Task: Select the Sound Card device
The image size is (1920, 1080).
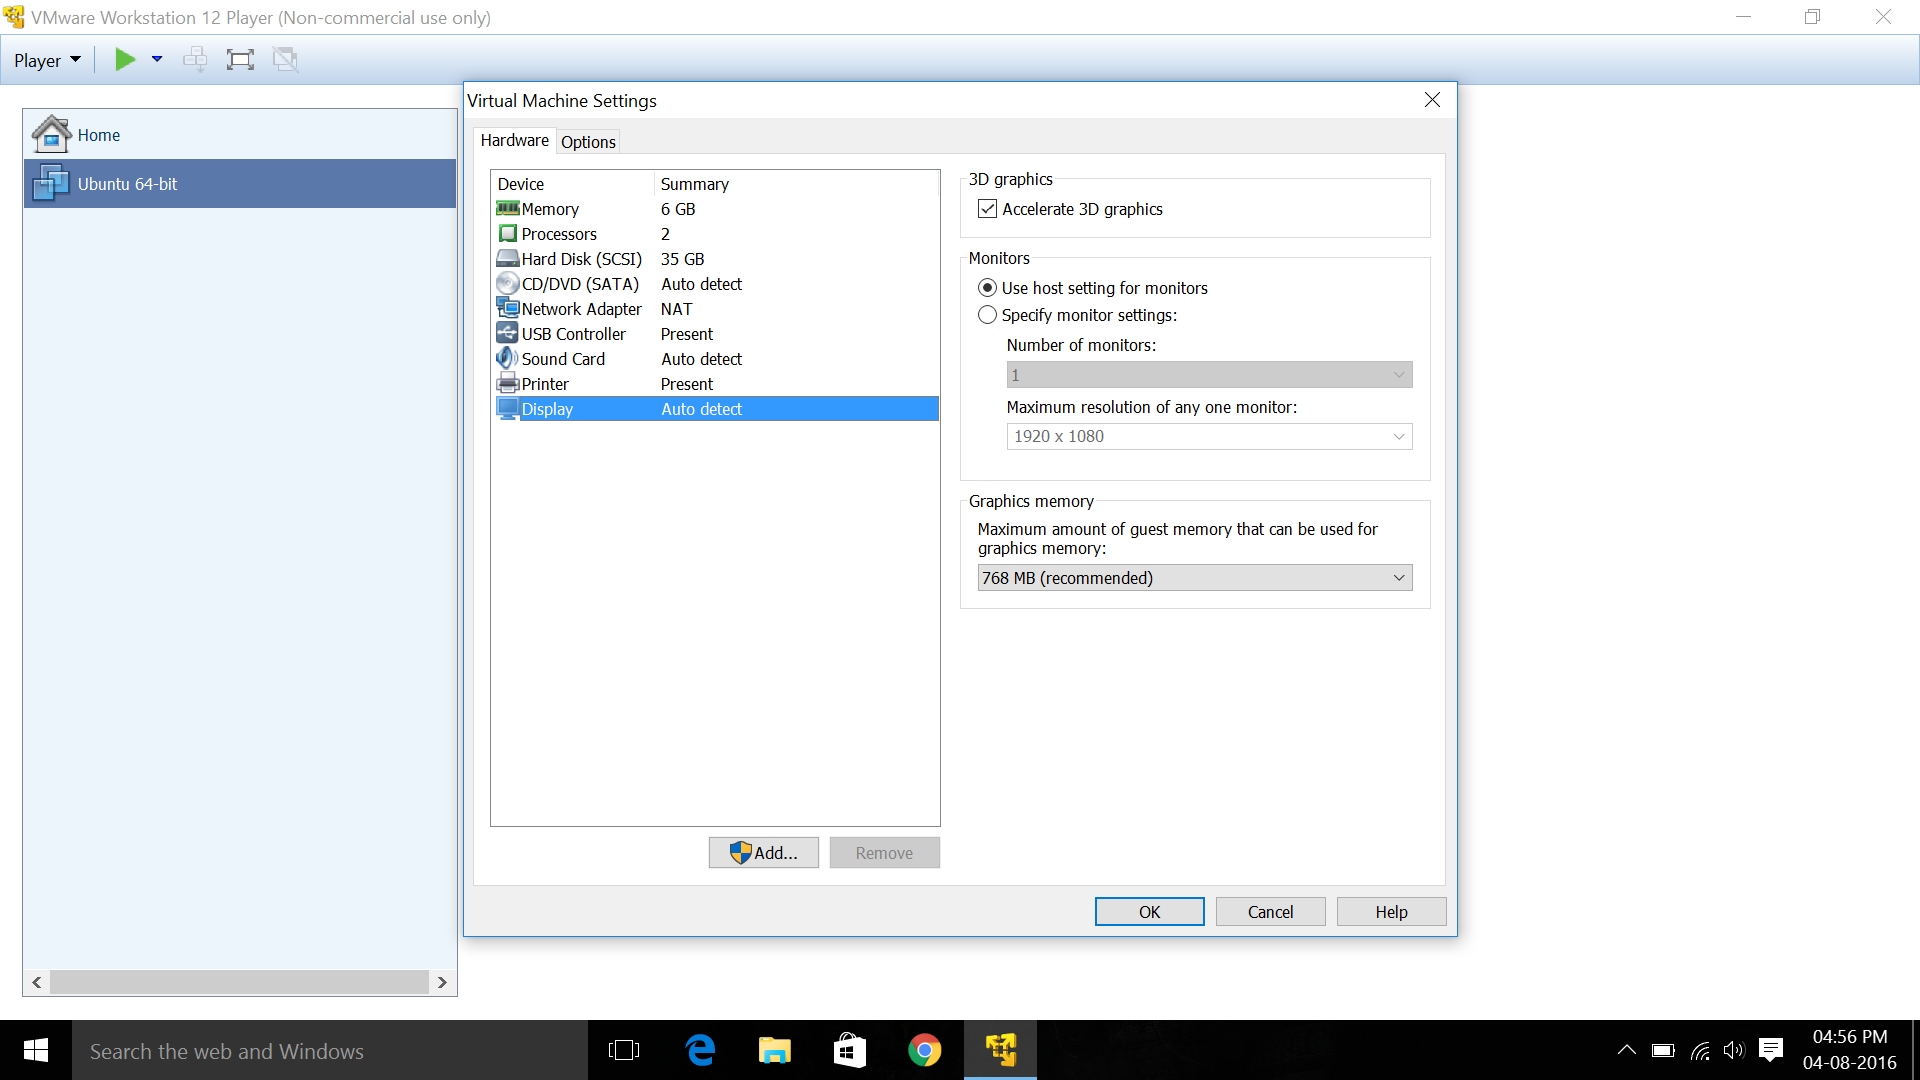Action: [562, 359]
